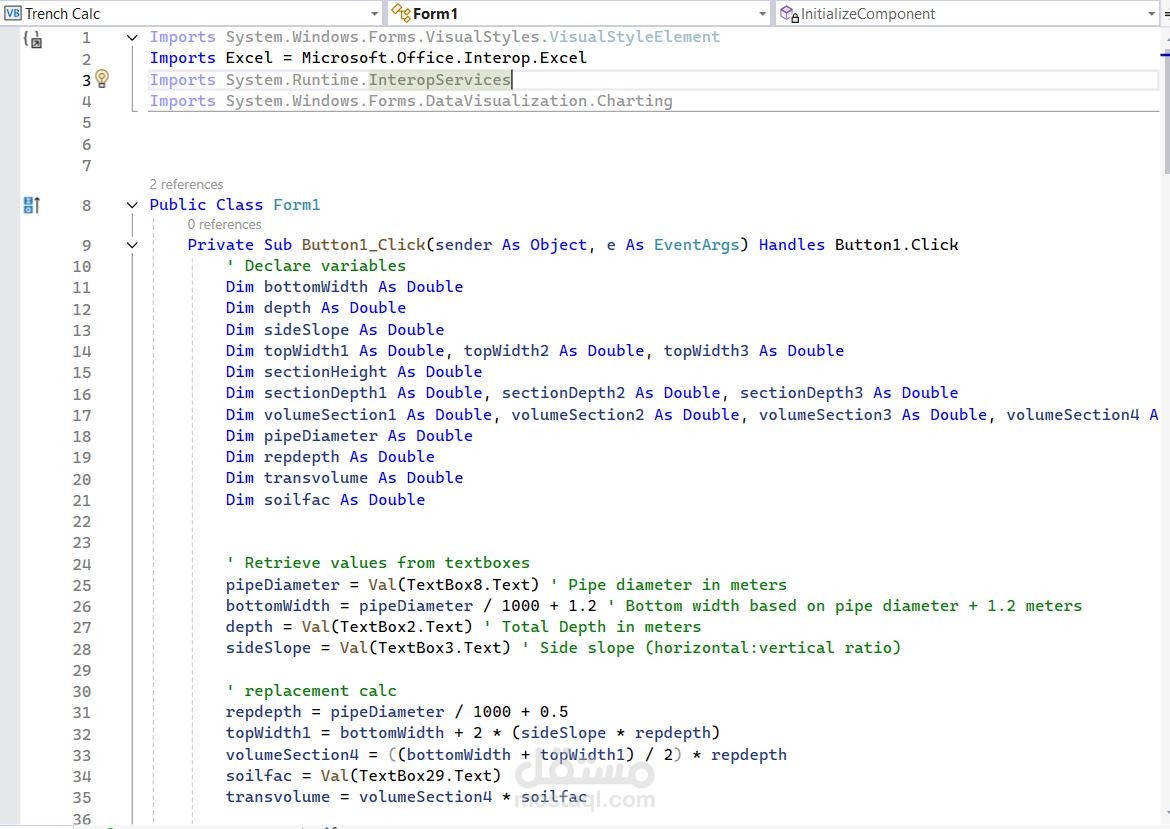The height and width of the screenshot is (829, 1170).
Task: Click on the Button1_Click method name
Action: [x=363, y=245]
